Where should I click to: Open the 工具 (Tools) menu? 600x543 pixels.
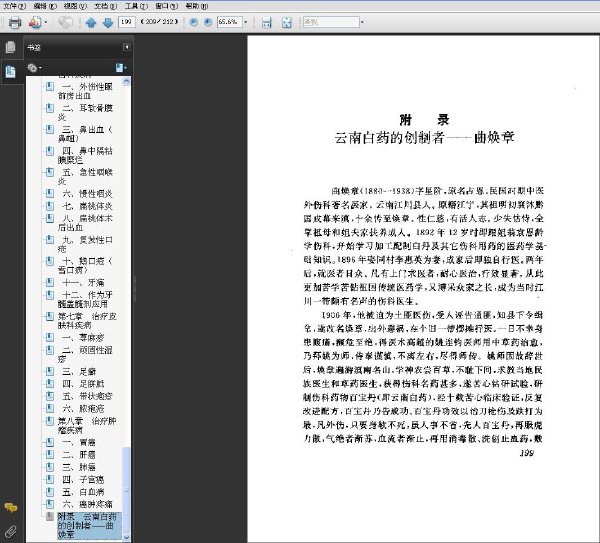(136, 6)
